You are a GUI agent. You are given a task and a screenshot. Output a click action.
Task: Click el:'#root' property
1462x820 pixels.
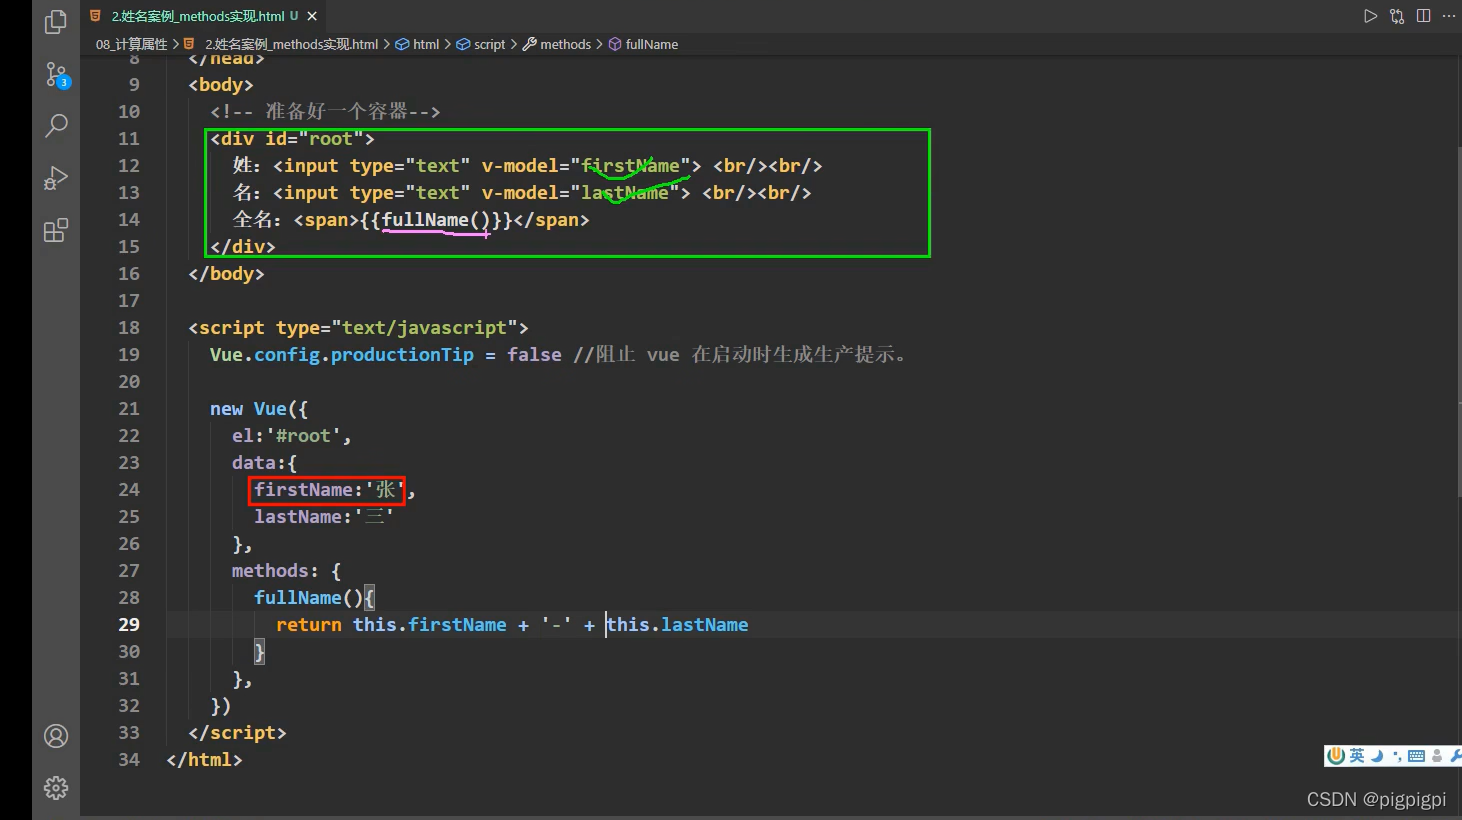click(291, 435)
